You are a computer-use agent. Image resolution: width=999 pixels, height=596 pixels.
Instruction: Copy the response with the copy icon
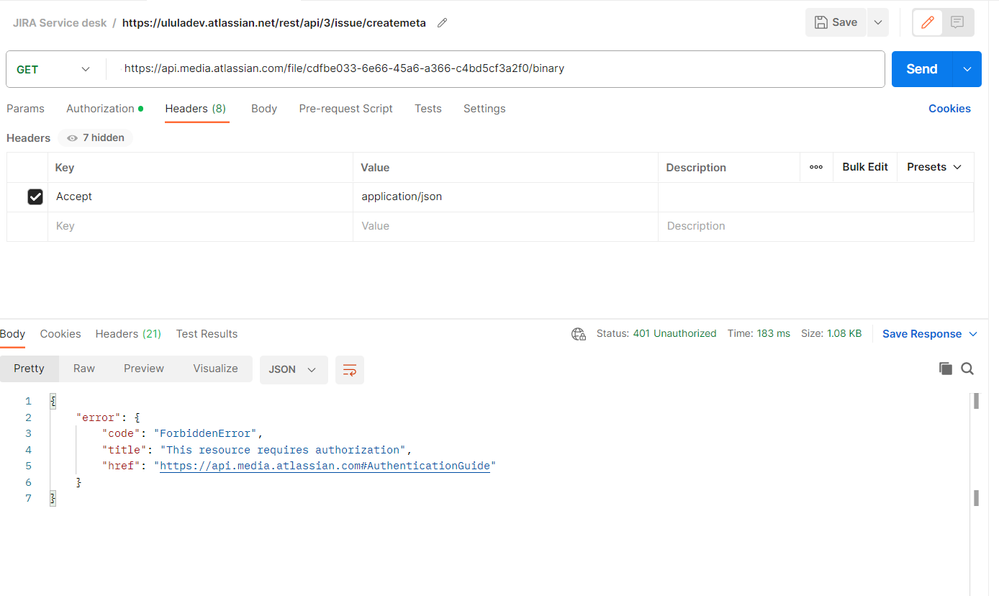click(945, 368)
